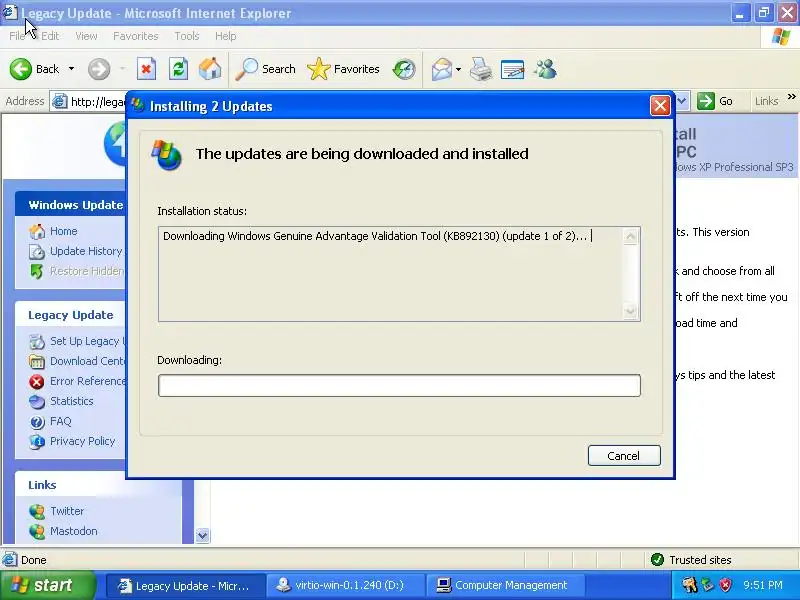Click the Safely Remove Hardware tray icon
The height and width of the screenshot is (600, 800).
tap(708, 585)
